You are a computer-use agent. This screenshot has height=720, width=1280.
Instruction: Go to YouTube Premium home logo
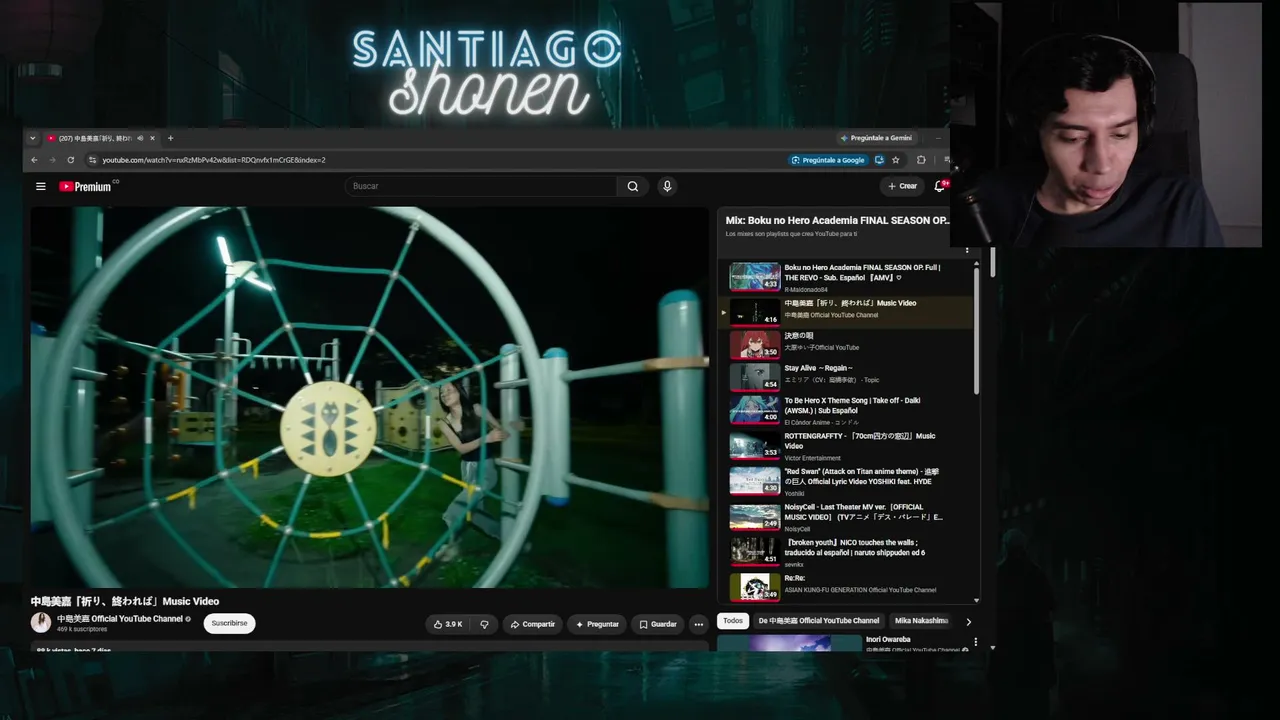[x=87, y=186]
